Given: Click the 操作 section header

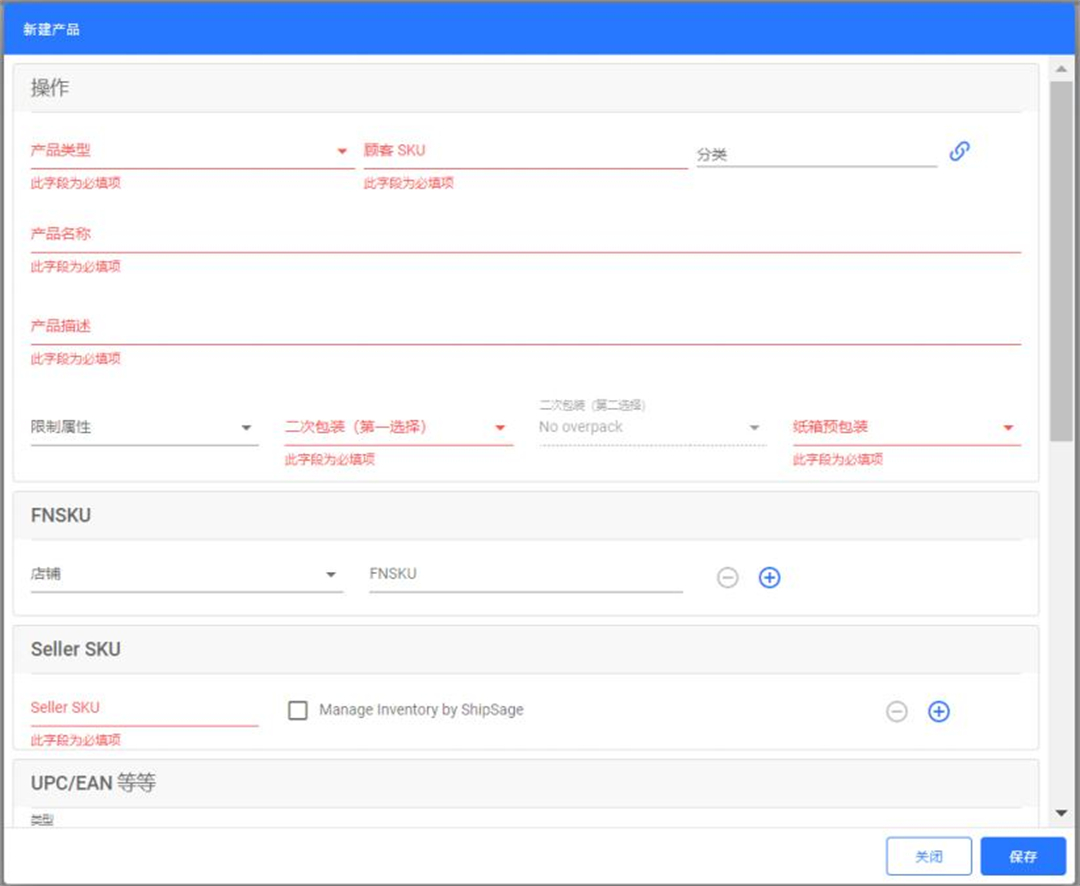Looking at the screenshot, I should pyautogui.click(x=526, y=88).
